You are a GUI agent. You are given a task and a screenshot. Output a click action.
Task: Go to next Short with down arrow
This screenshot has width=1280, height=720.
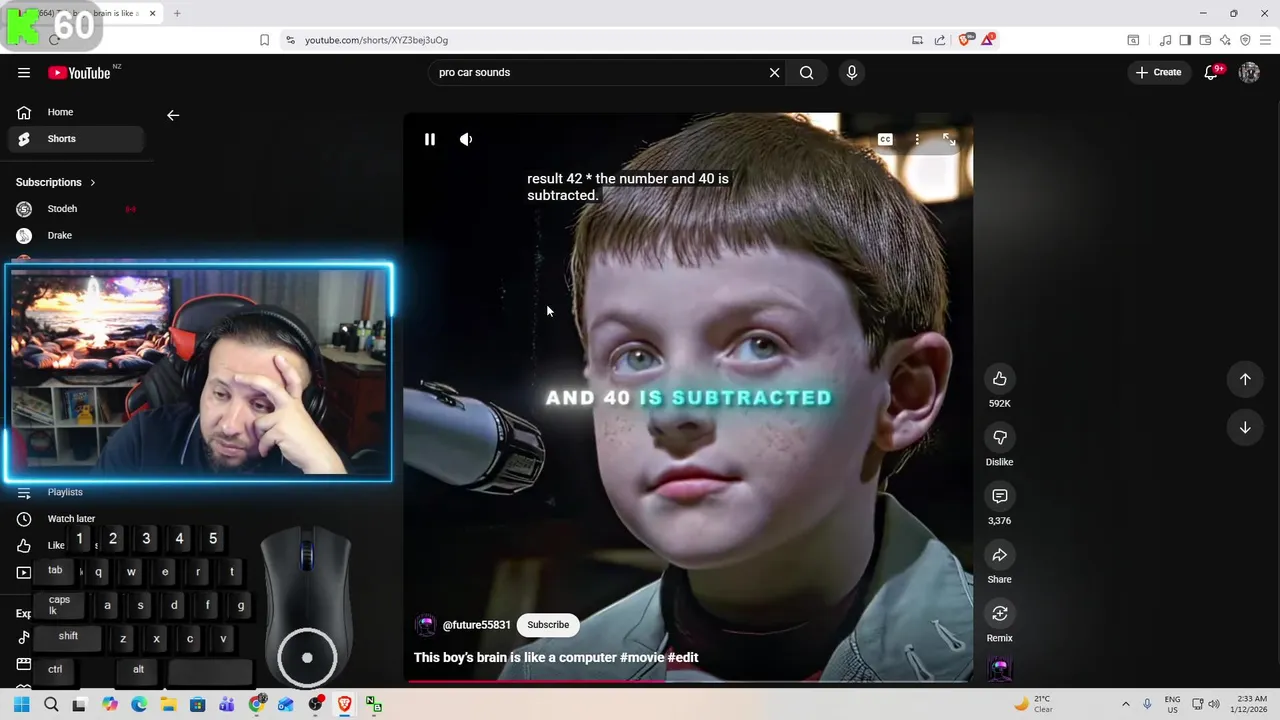(1245, 427)
